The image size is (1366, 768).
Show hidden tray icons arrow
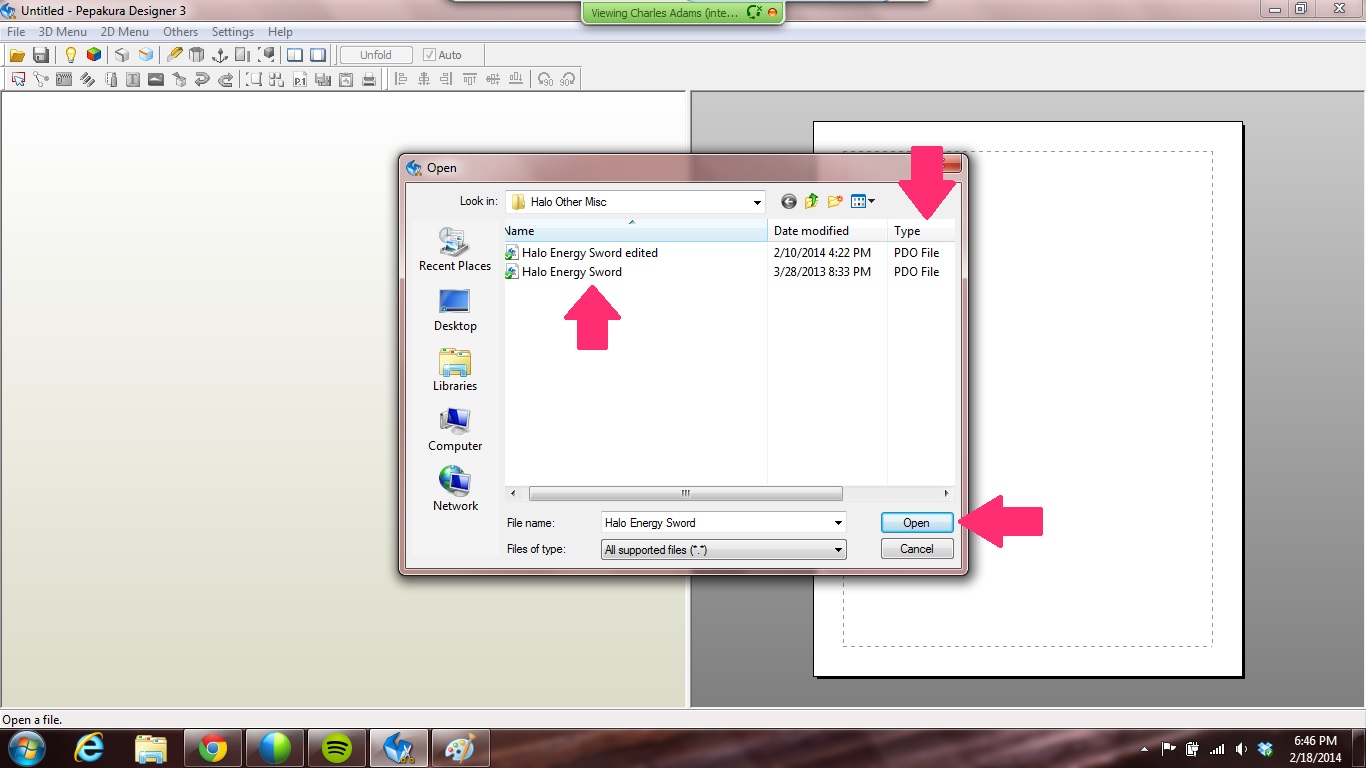click(x=1144, y=749)
